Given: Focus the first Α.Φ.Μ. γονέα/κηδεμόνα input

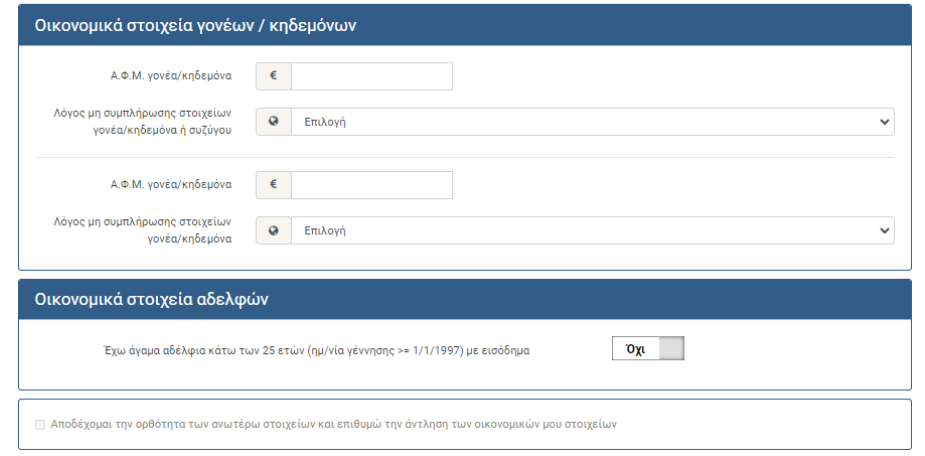Looking at the screenshot, I should pos(371,76).
